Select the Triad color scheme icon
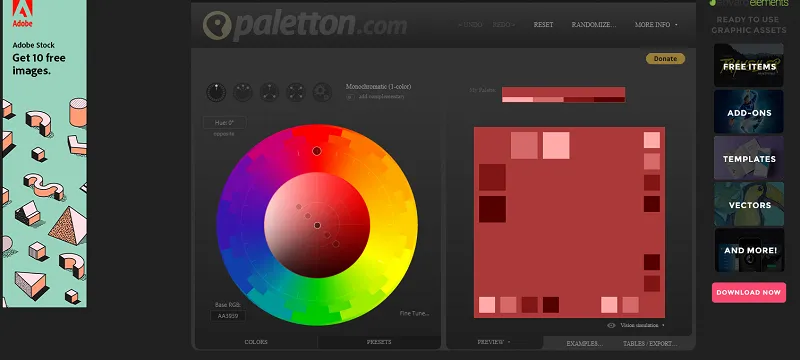 click(x=269, y=92)
